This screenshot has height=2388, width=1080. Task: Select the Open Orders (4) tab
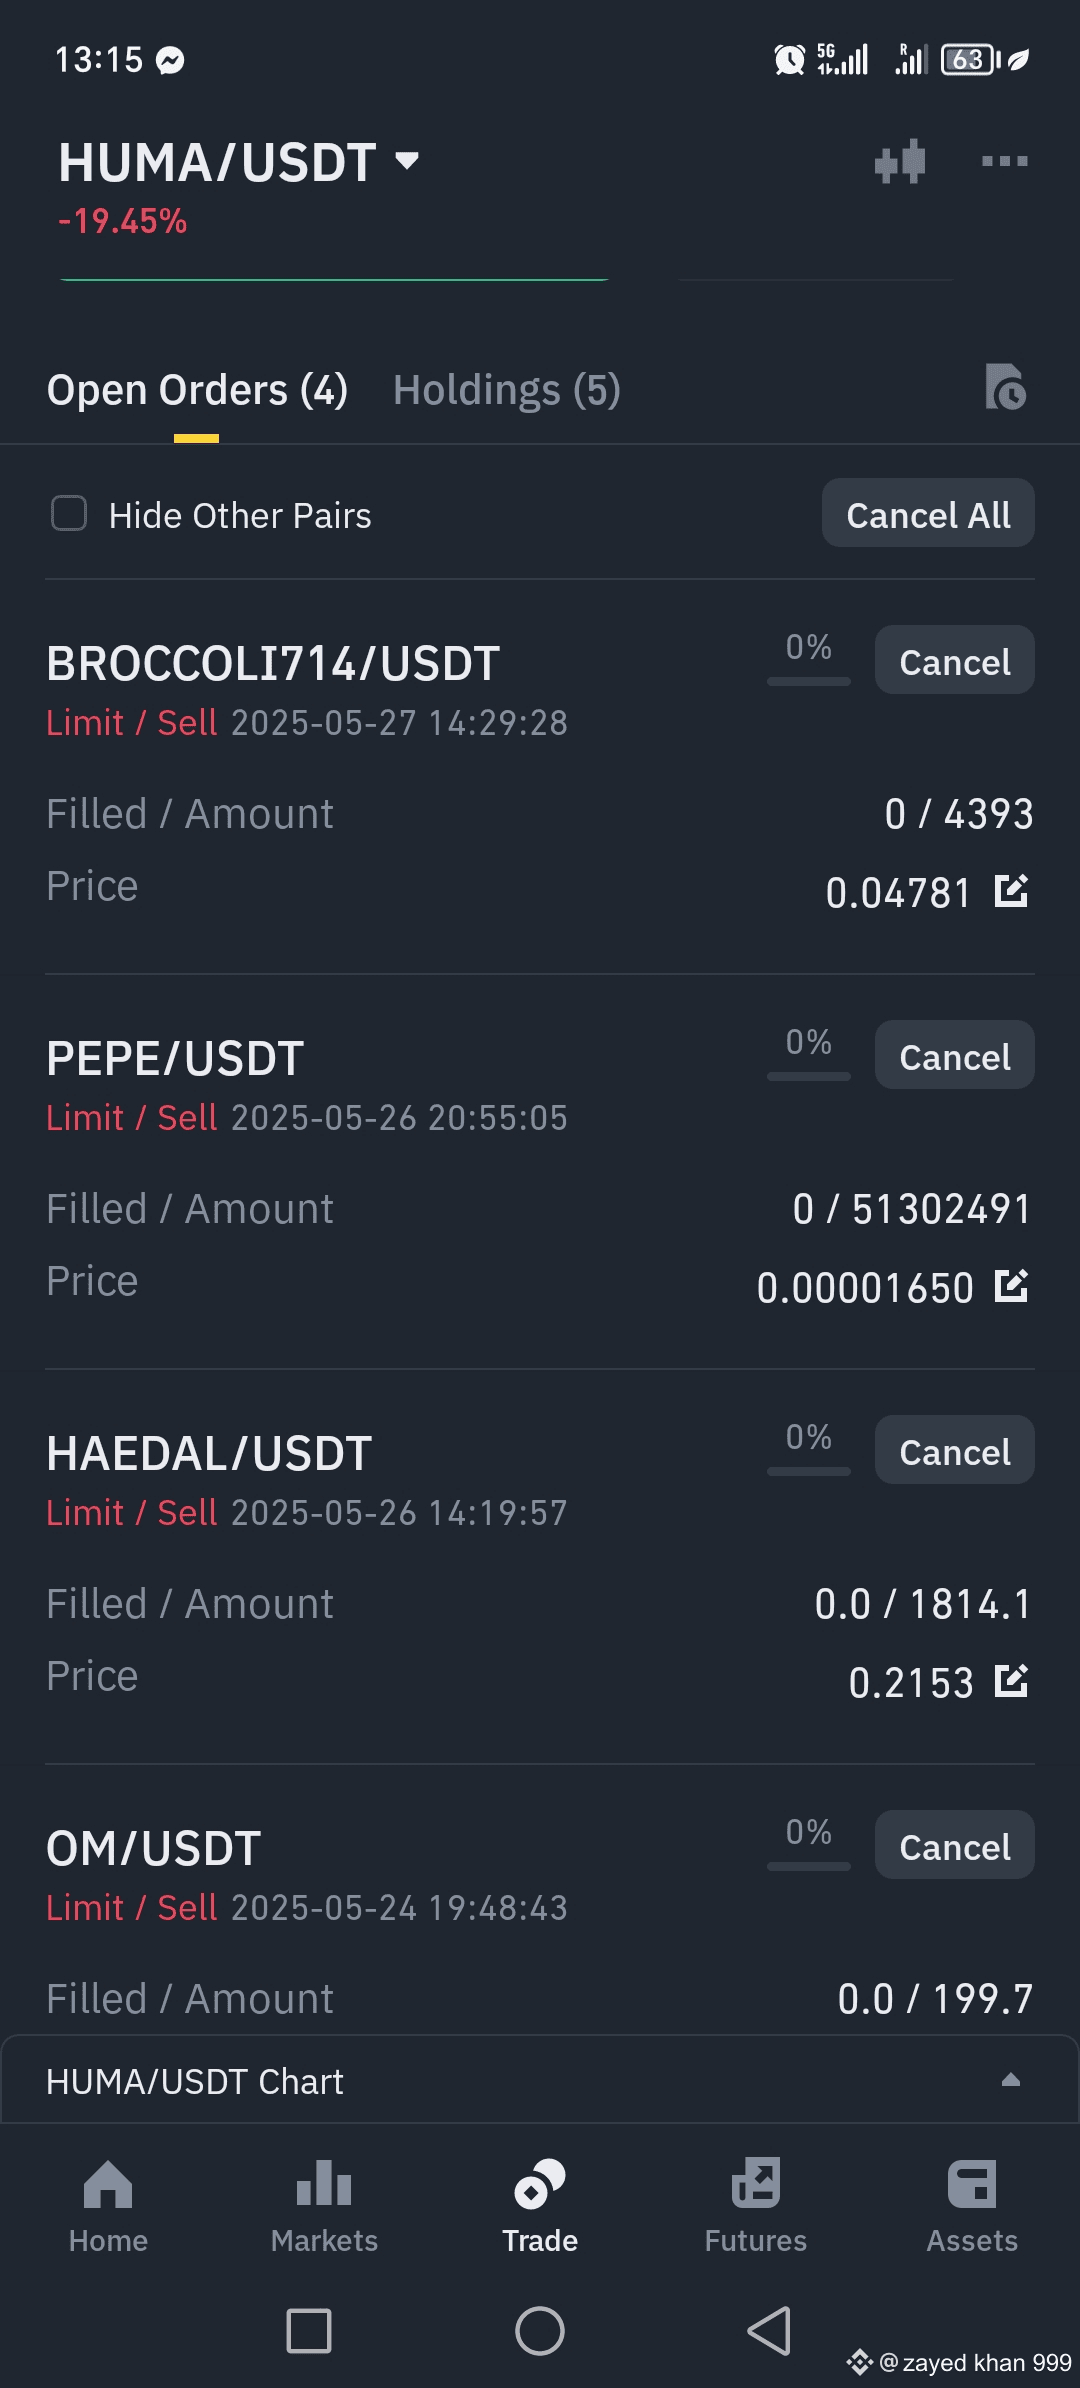tap(197, 390)
